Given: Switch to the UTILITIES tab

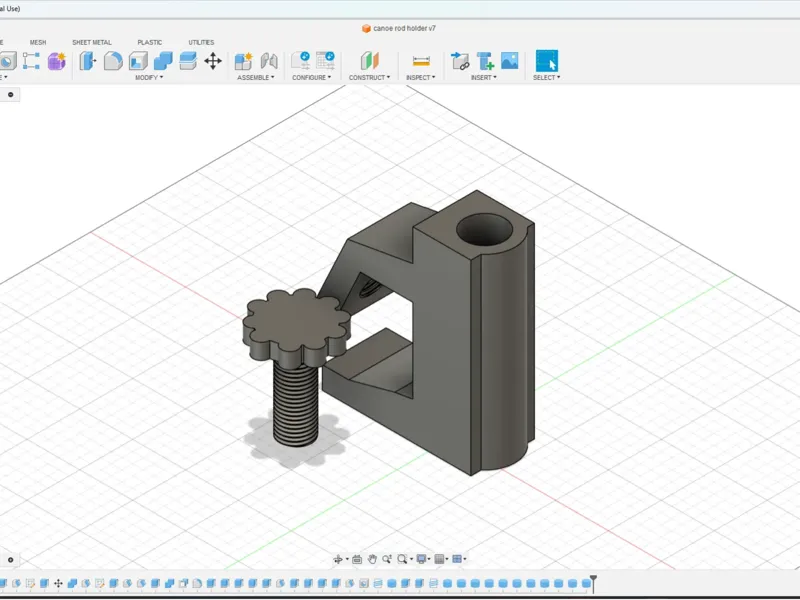Looking at the screenshot, I should tap(201, 42).
